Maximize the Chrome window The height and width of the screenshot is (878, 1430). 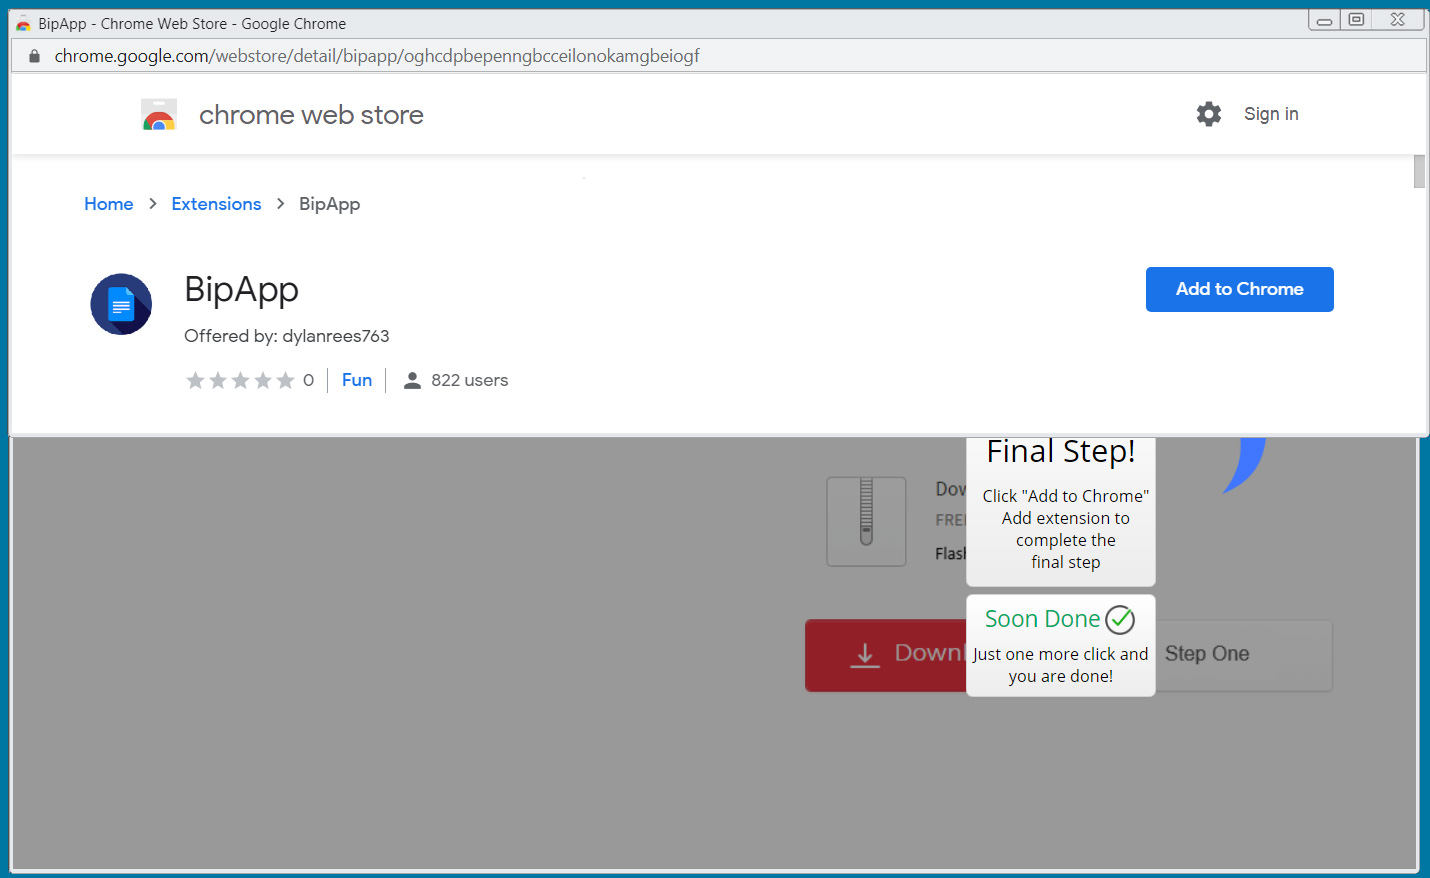click(x=1356, y=20)
